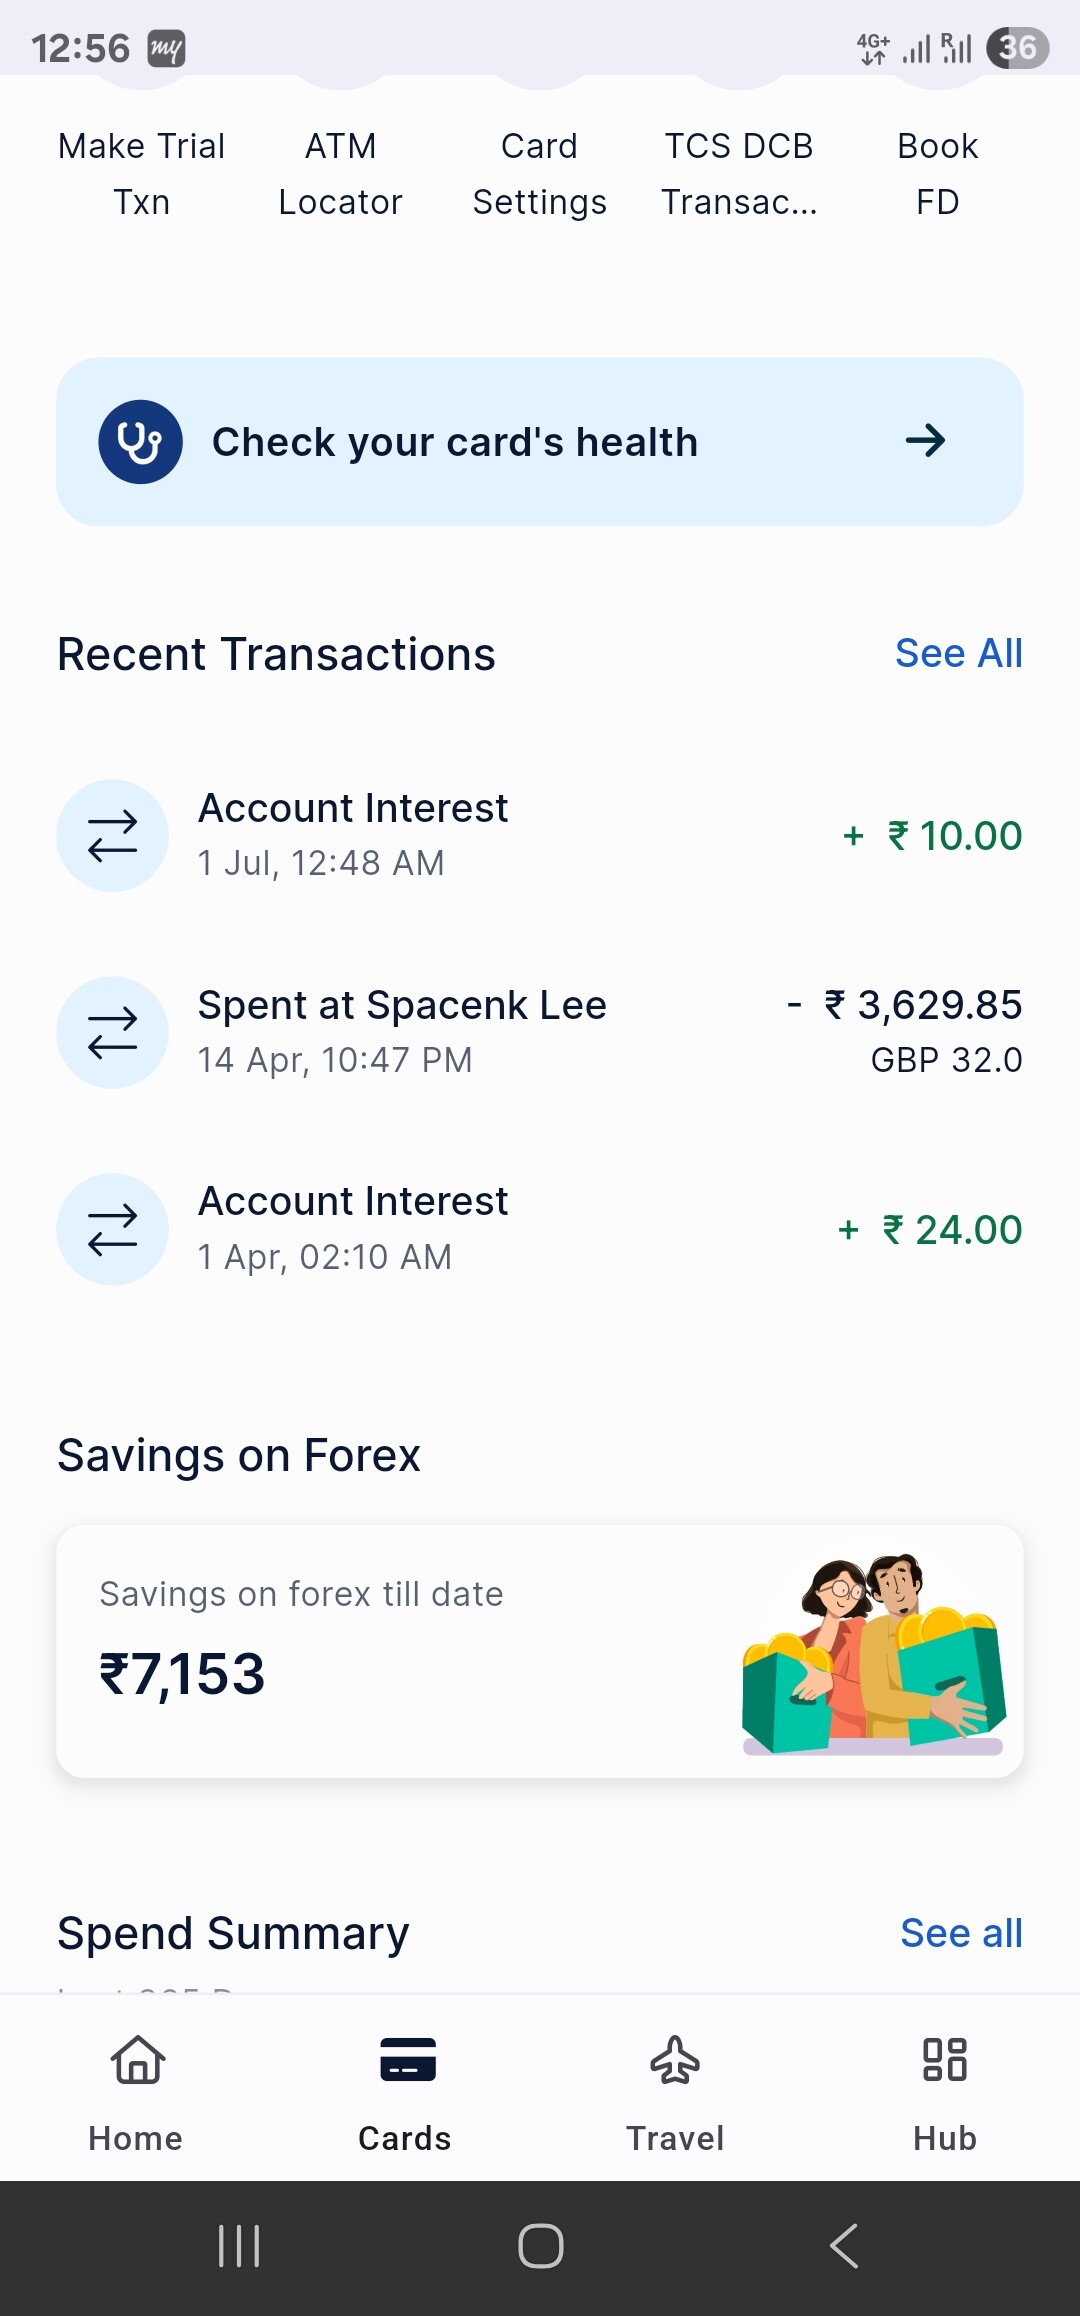Open Make Trial Txn shortcut
This screenshot has height=2316, width=1080.
(142, 174)
